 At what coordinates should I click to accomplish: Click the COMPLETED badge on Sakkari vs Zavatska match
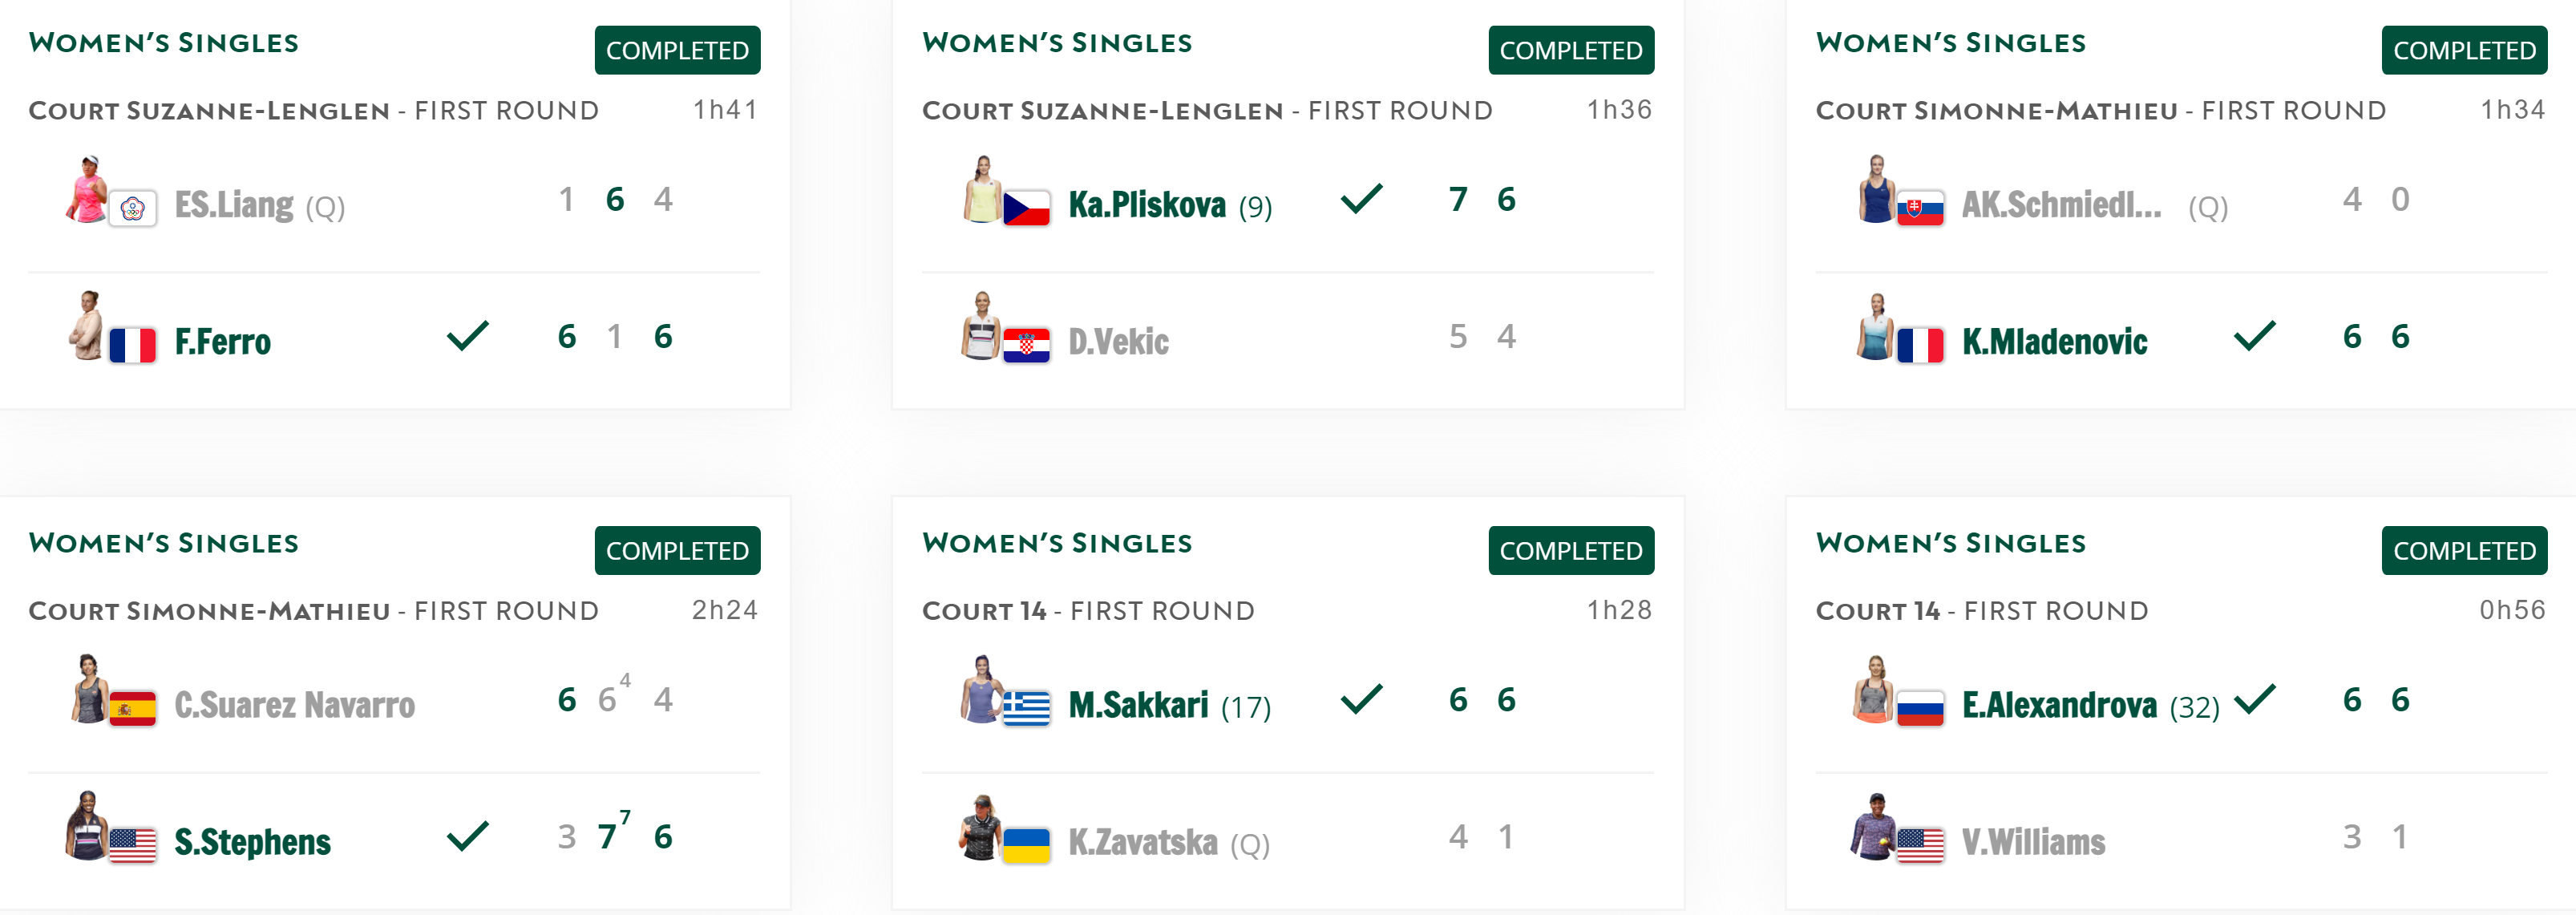[1571, 550]
